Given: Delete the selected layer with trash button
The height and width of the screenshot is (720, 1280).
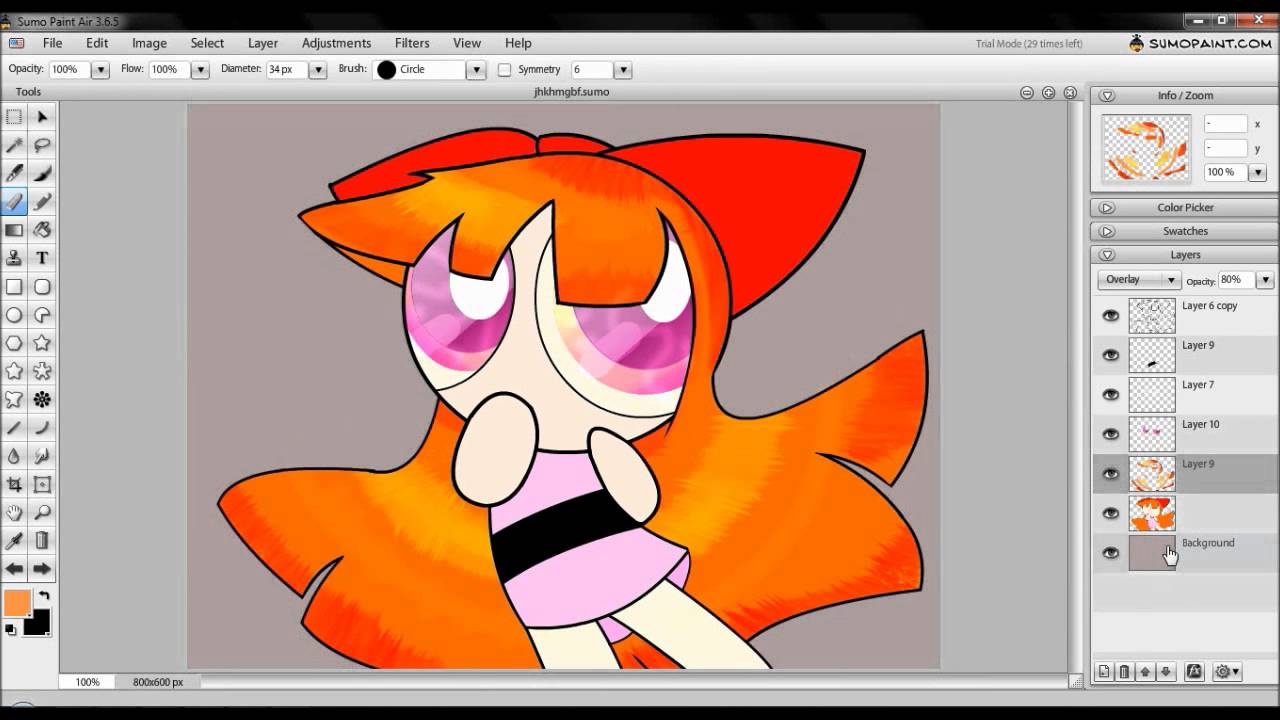Looking at the screenshot, I should point(1124,672).
